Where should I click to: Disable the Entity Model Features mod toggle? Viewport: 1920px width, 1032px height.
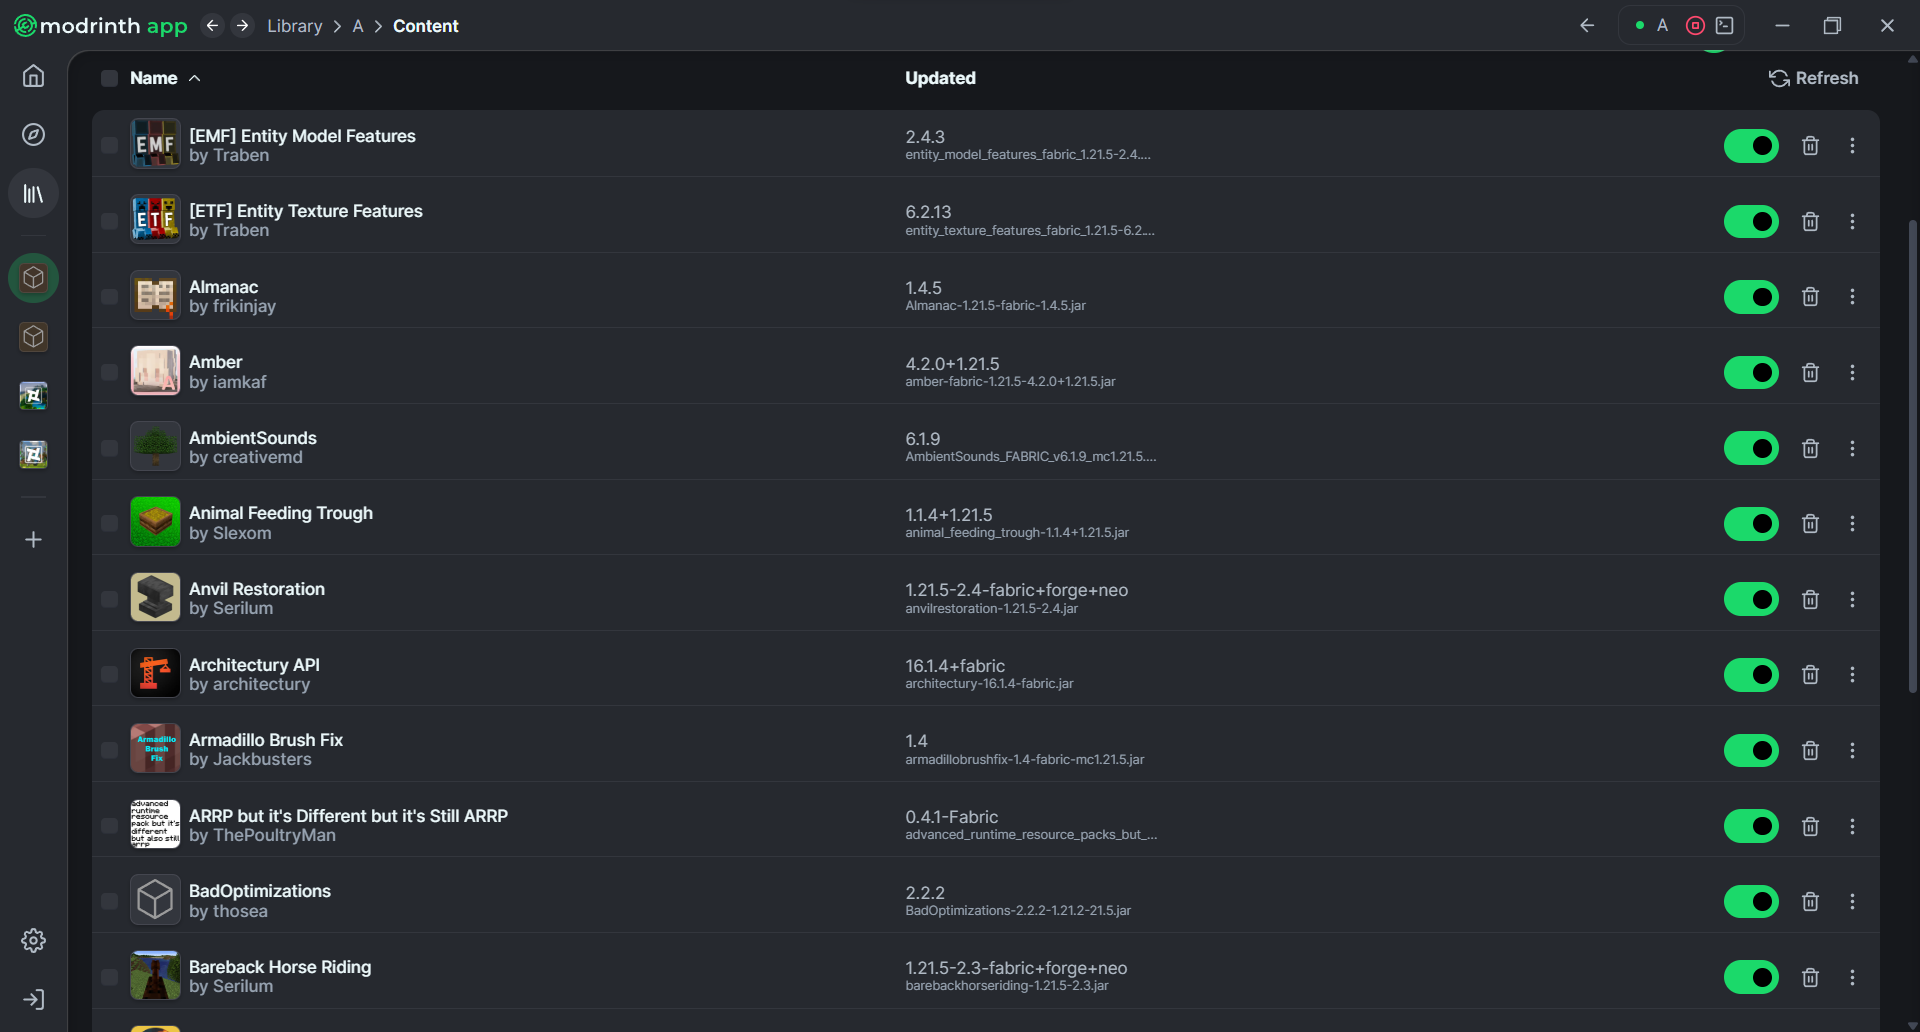point(1751,146)
